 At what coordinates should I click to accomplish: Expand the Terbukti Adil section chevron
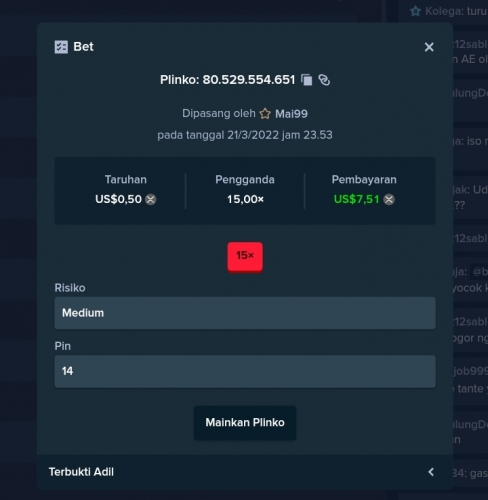[x=431, y=472]
